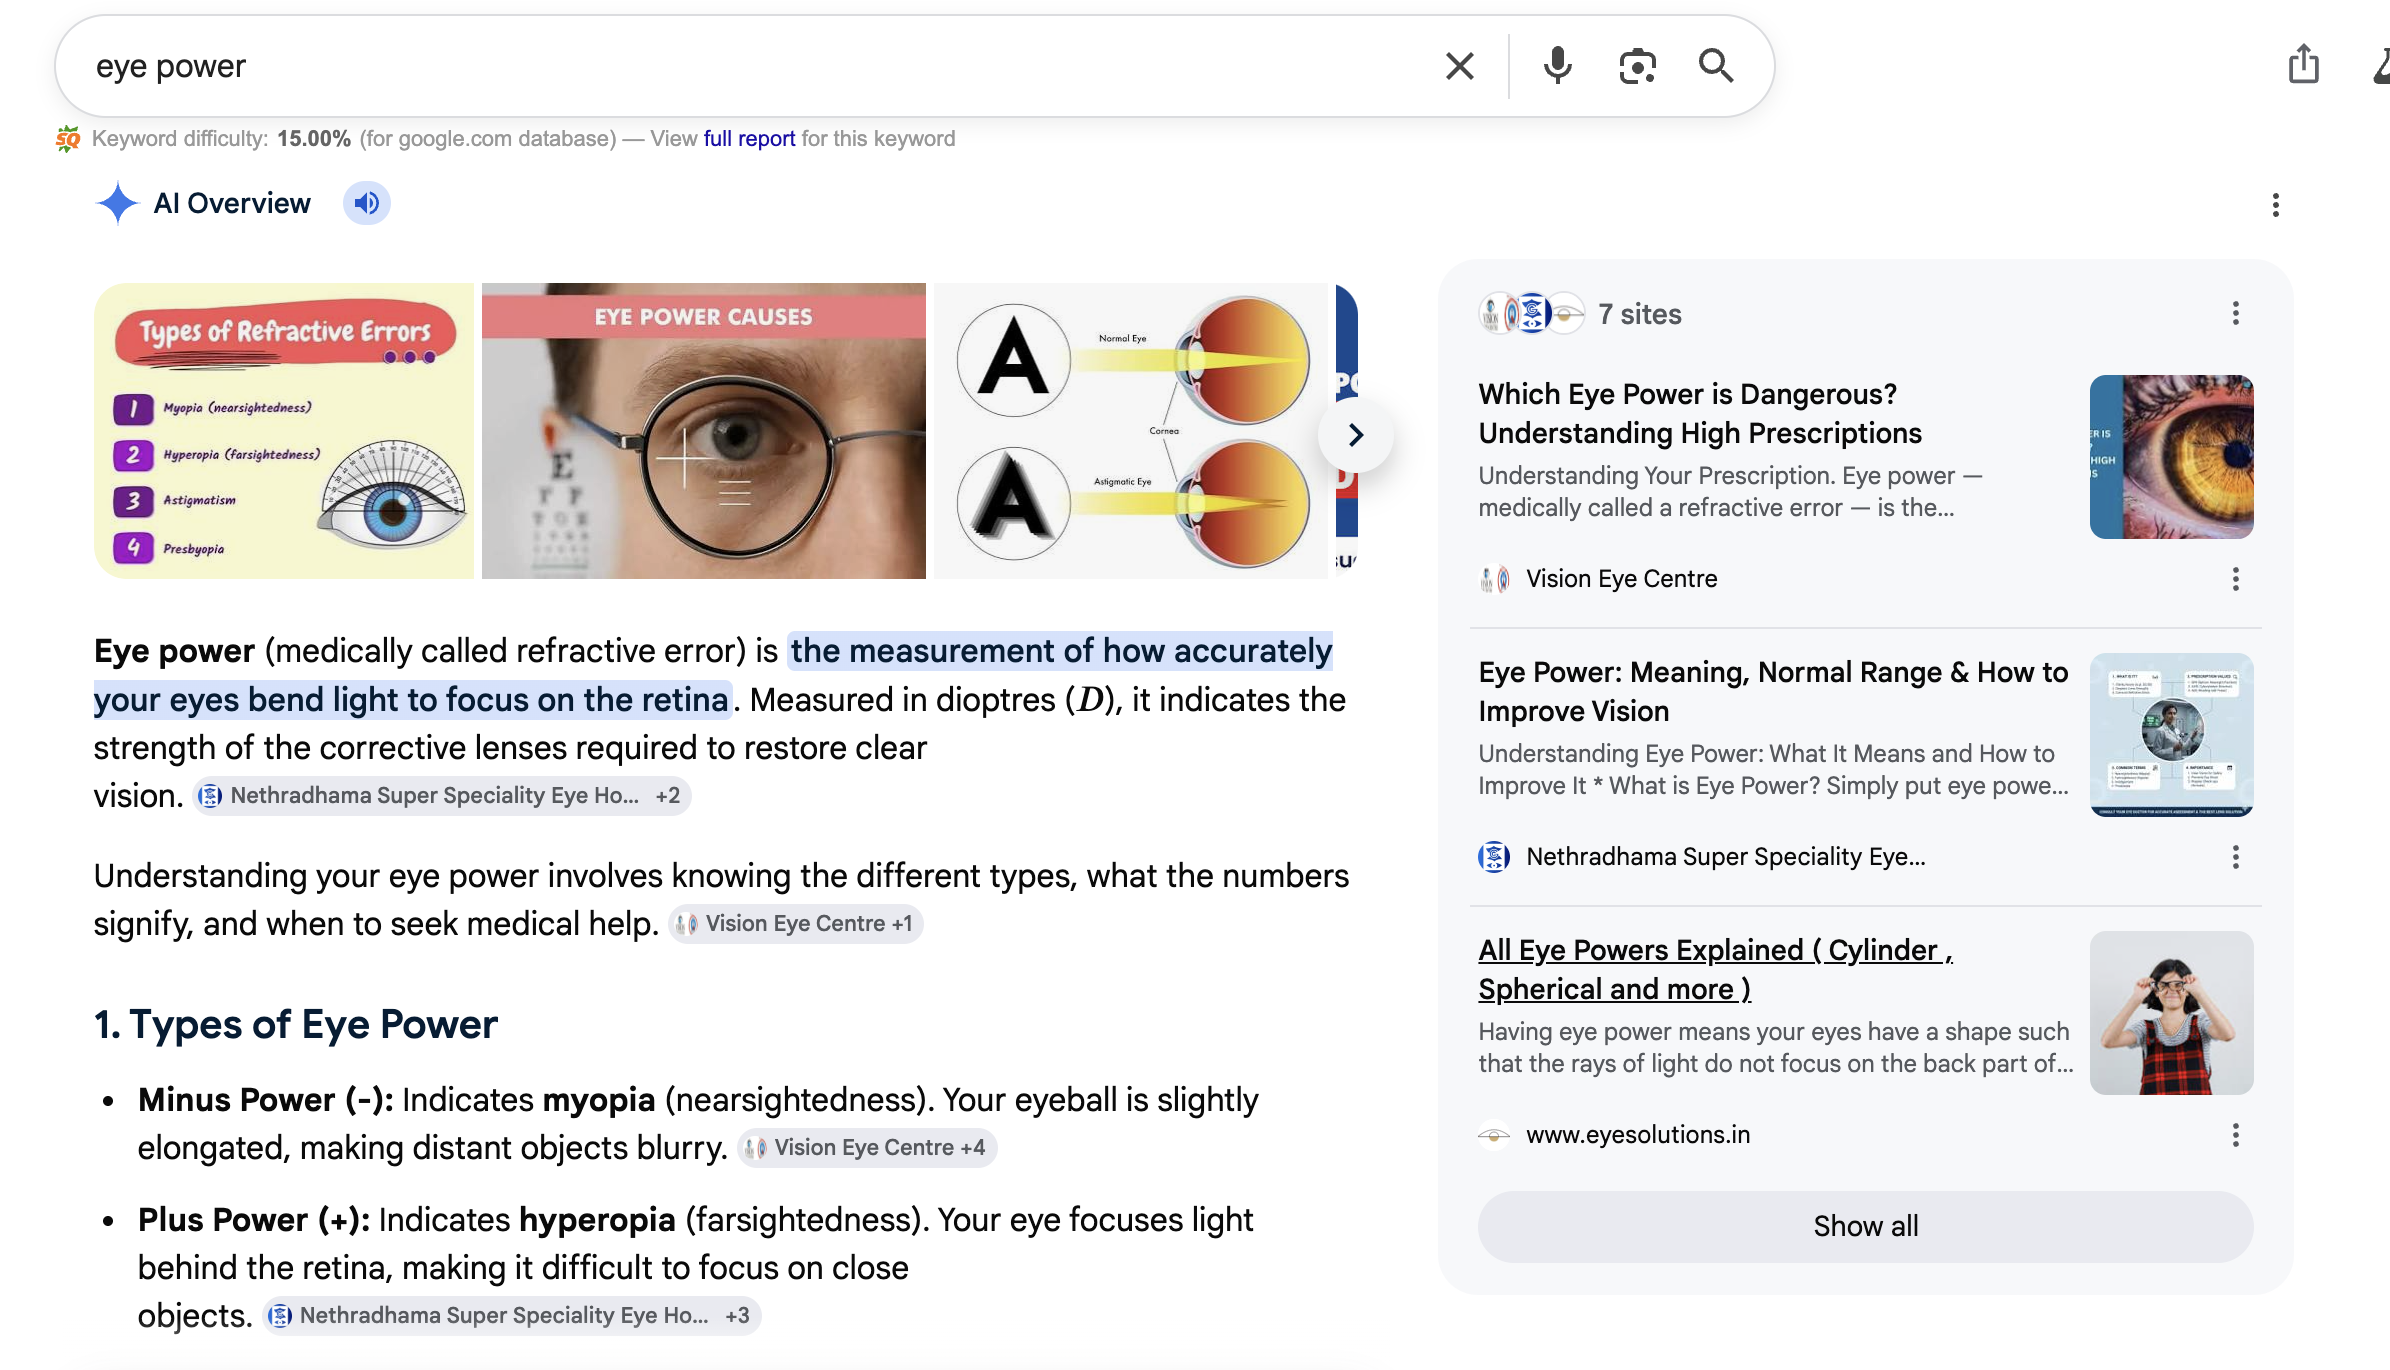Open the Types of Refractive Errors image
The image size is (2390, 1370).
(284, 431)
